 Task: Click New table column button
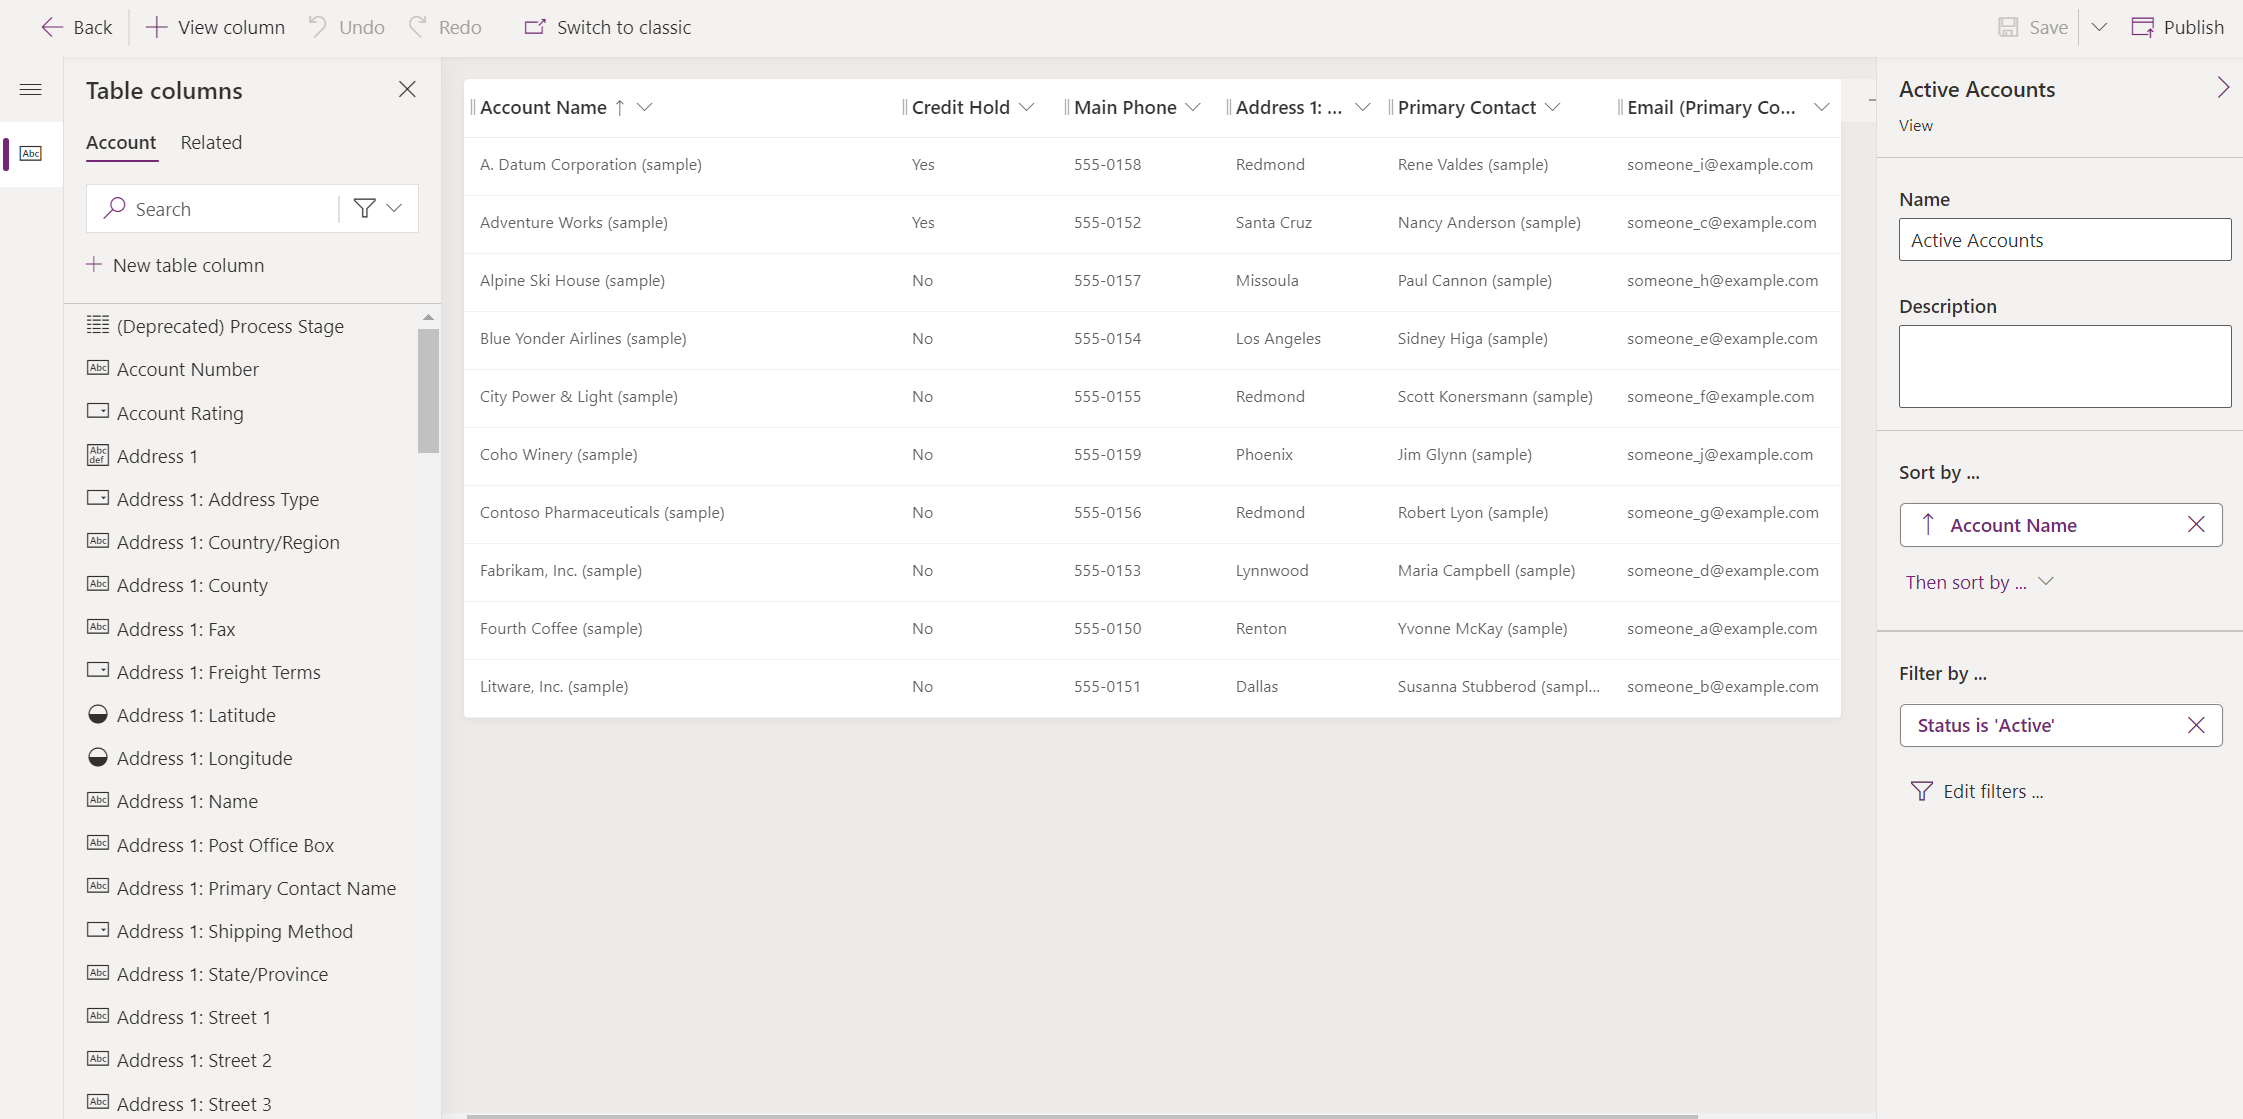[175, 263]
